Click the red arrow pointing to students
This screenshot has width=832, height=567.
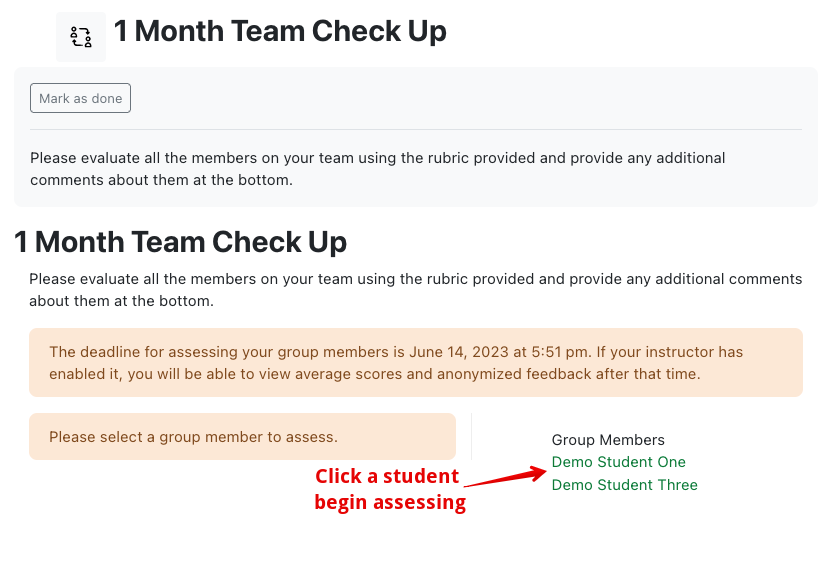click(505, 476)
